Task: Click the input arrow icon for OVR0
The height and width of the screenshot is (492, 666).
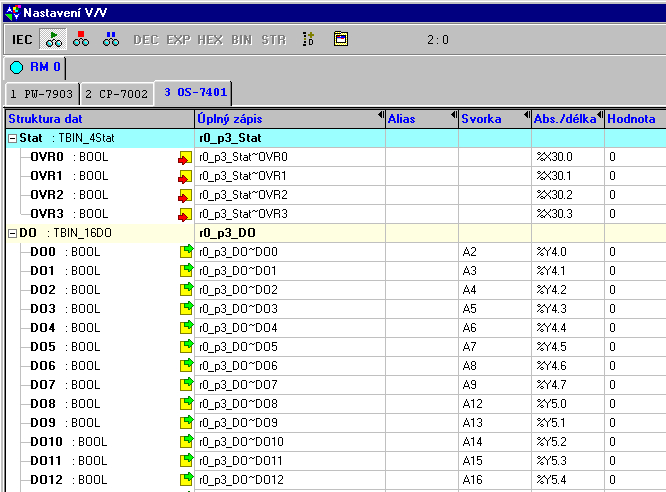Action: pyautogui.click(x=185, y=158)
